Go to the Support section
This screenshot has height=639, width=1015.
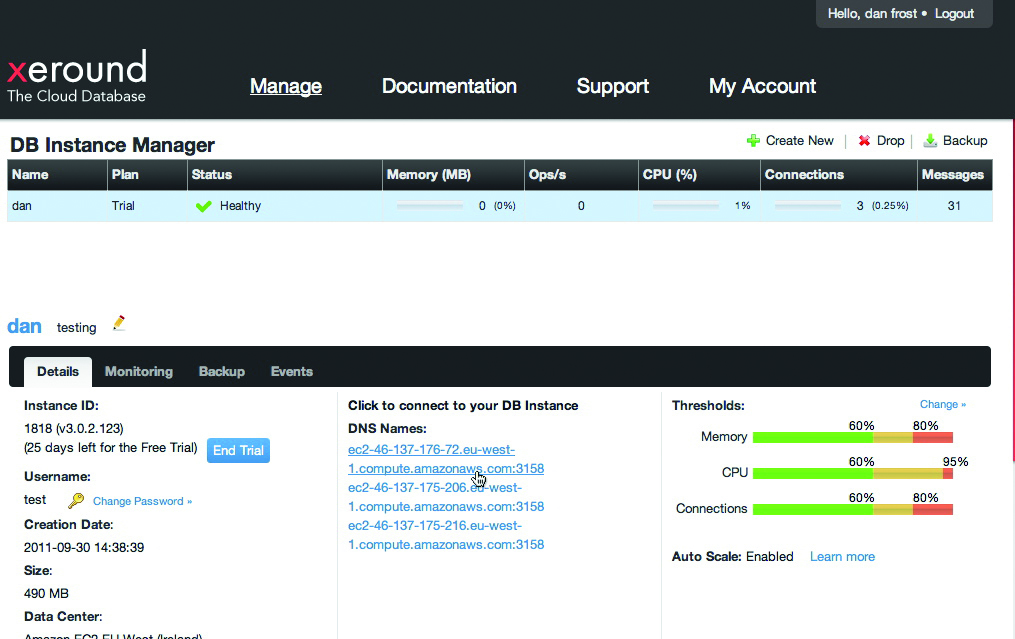(612, 86)
